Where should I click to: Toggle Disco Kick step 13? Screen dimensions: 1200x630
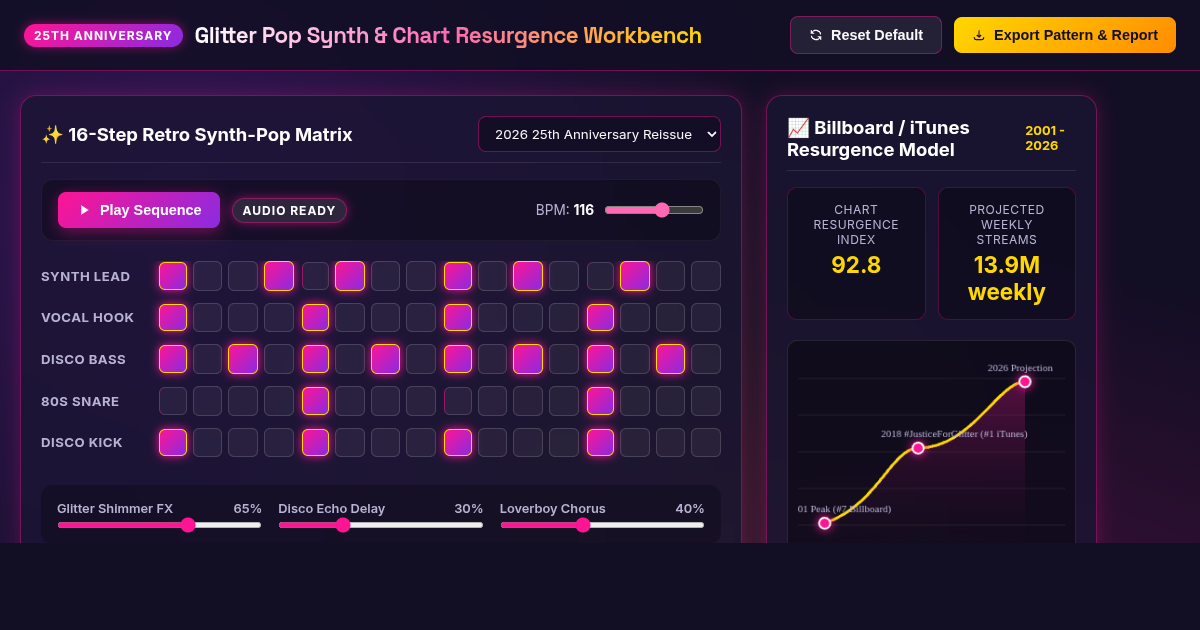(600, 442)
